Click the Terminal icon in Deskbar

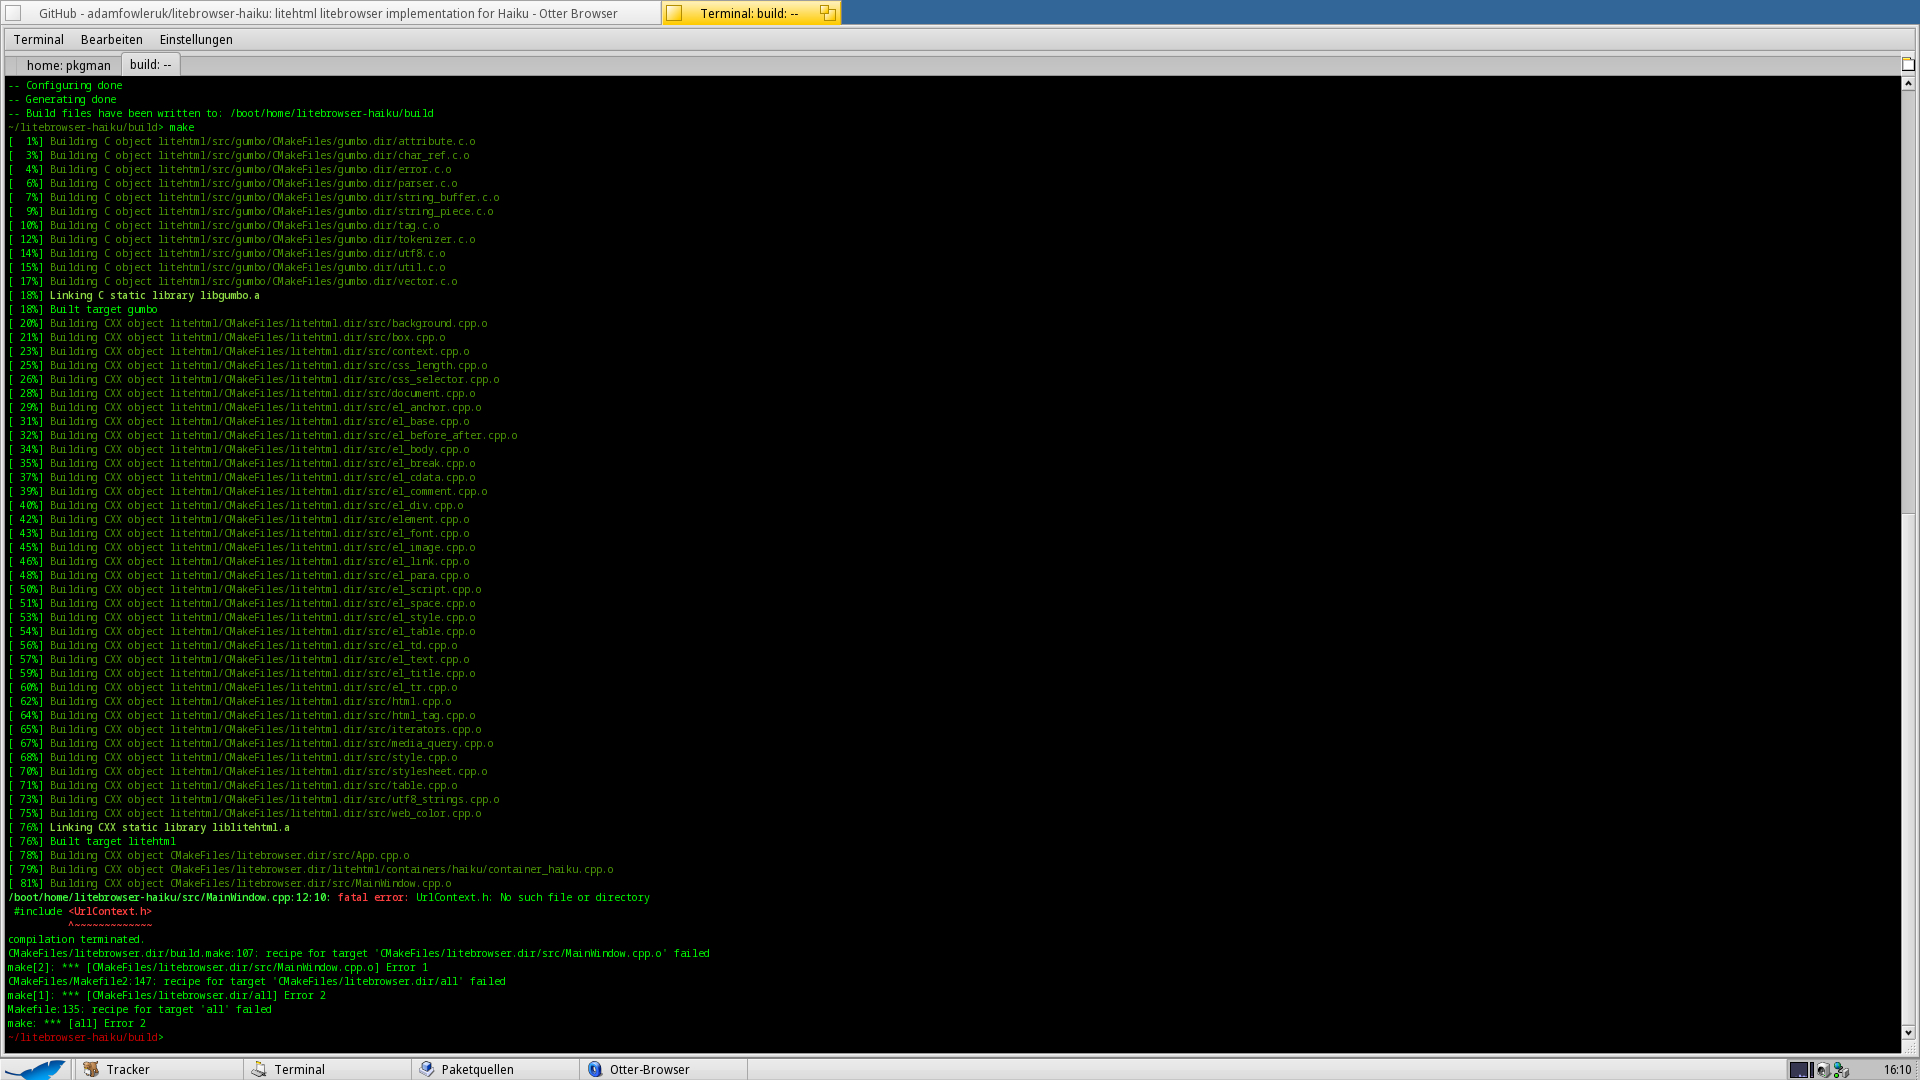[x=259, y=1069]
